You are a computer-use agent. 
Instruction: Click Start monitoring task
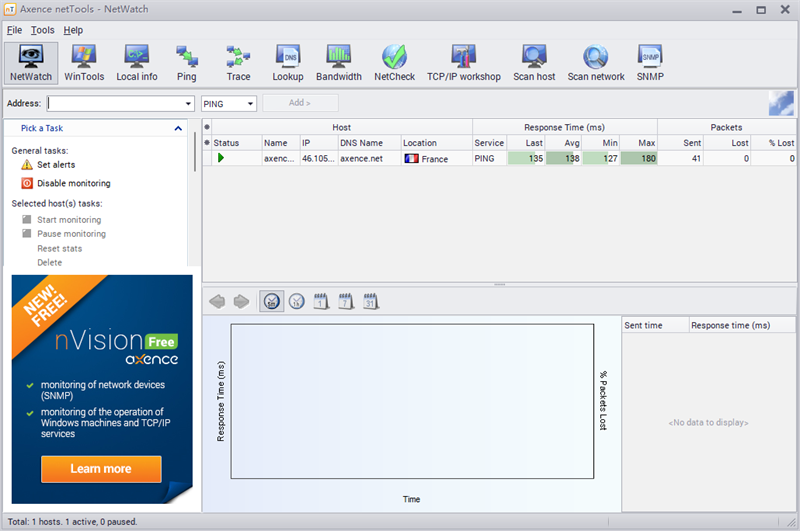coord(69,220)
